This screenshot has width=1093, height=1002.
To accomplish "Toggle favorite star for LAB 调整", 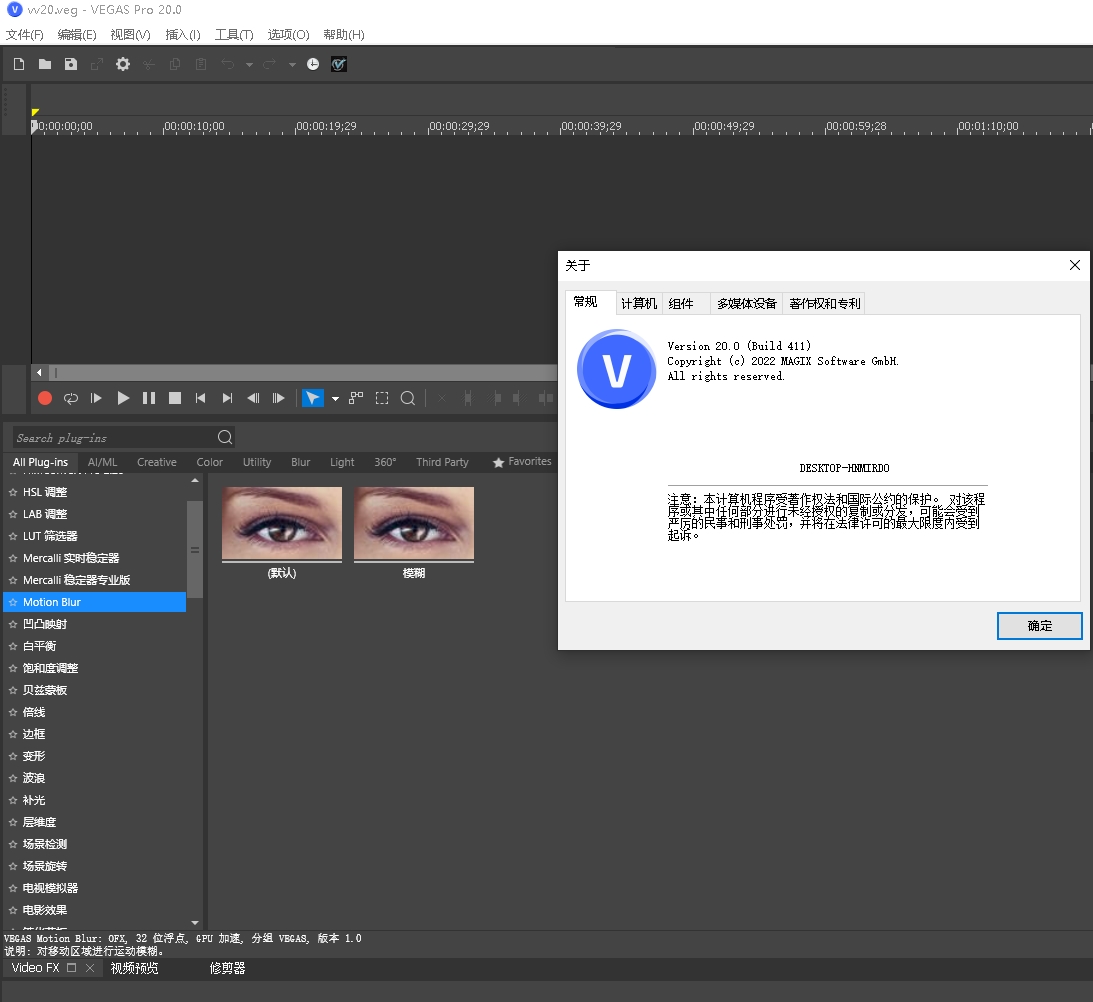I will (13, 515).
